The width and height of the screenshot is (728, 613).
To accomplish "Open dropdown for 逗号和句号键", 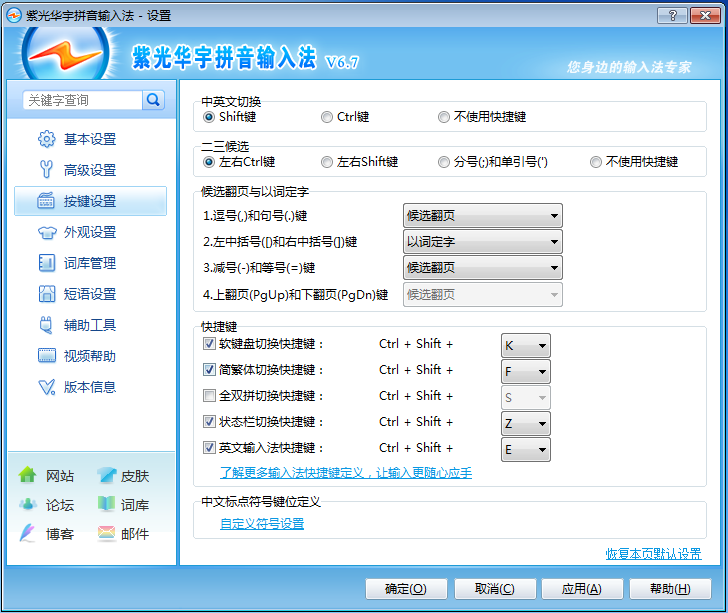I will [x=483, y=215].
